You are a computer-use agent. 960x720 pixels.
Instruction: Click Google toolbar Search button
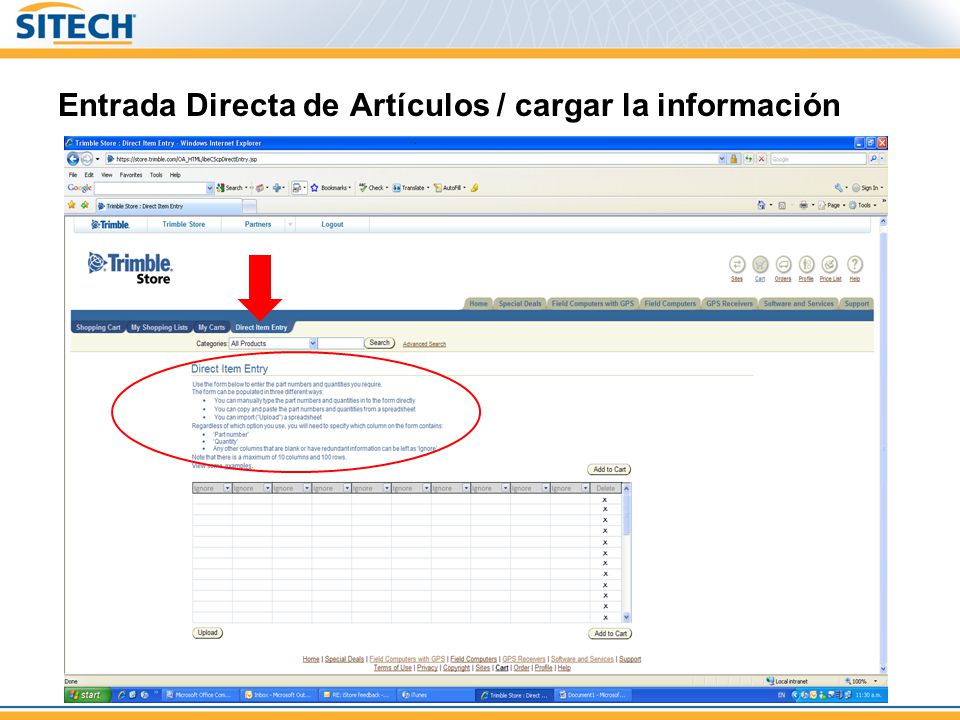pyautogui.click(x=230, y=188)
